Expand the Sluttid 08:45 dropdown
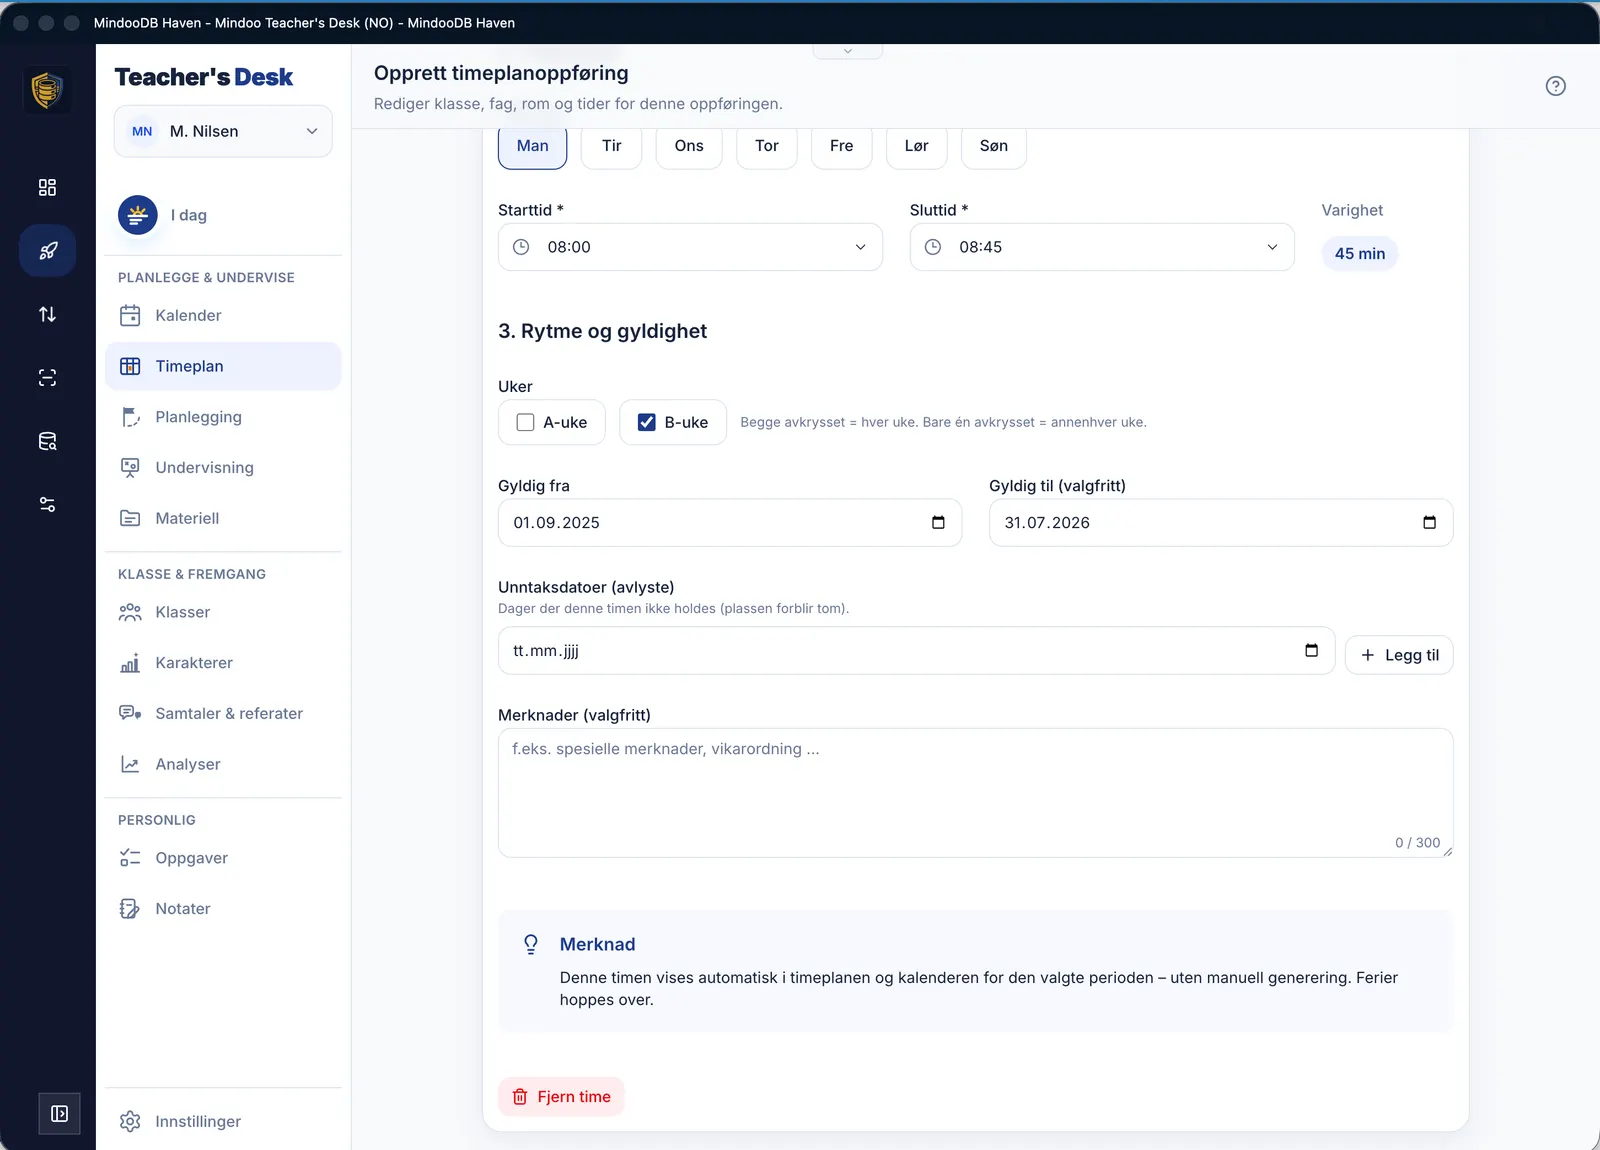1600x1150 pixels. coord(1102,247)
